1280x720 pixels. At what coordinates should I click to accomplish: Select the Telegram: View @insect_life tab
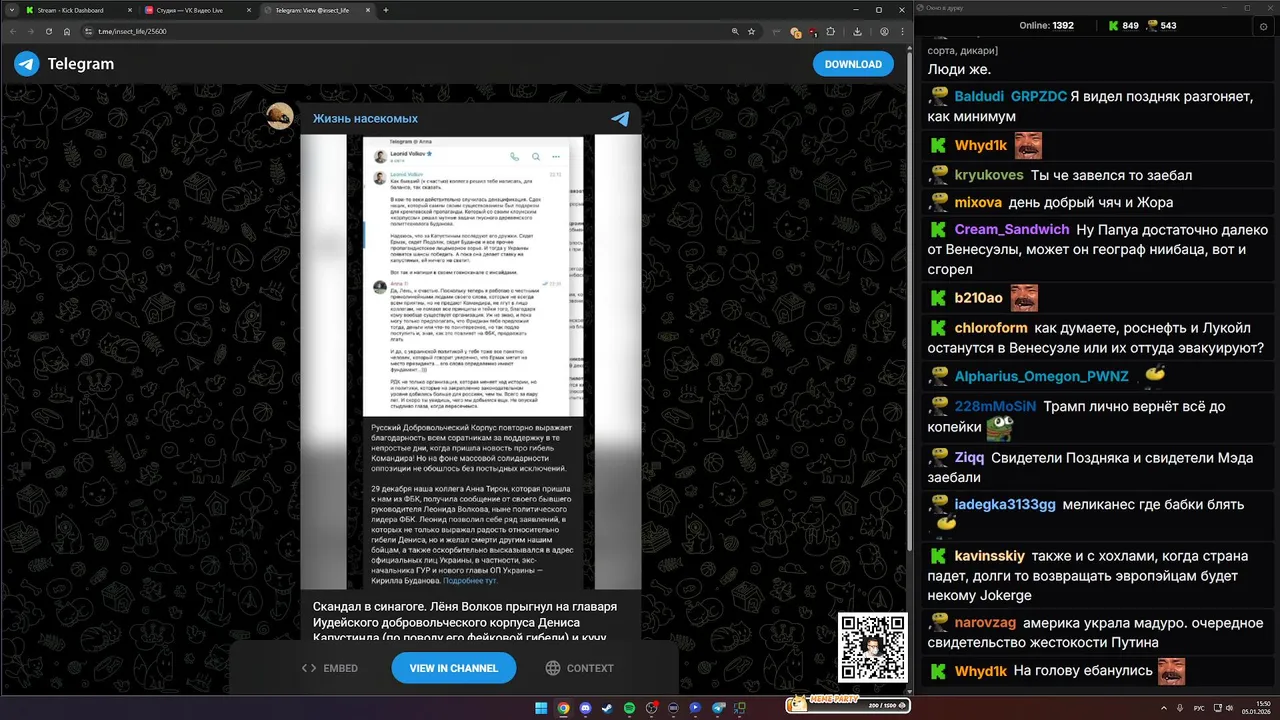315,10
